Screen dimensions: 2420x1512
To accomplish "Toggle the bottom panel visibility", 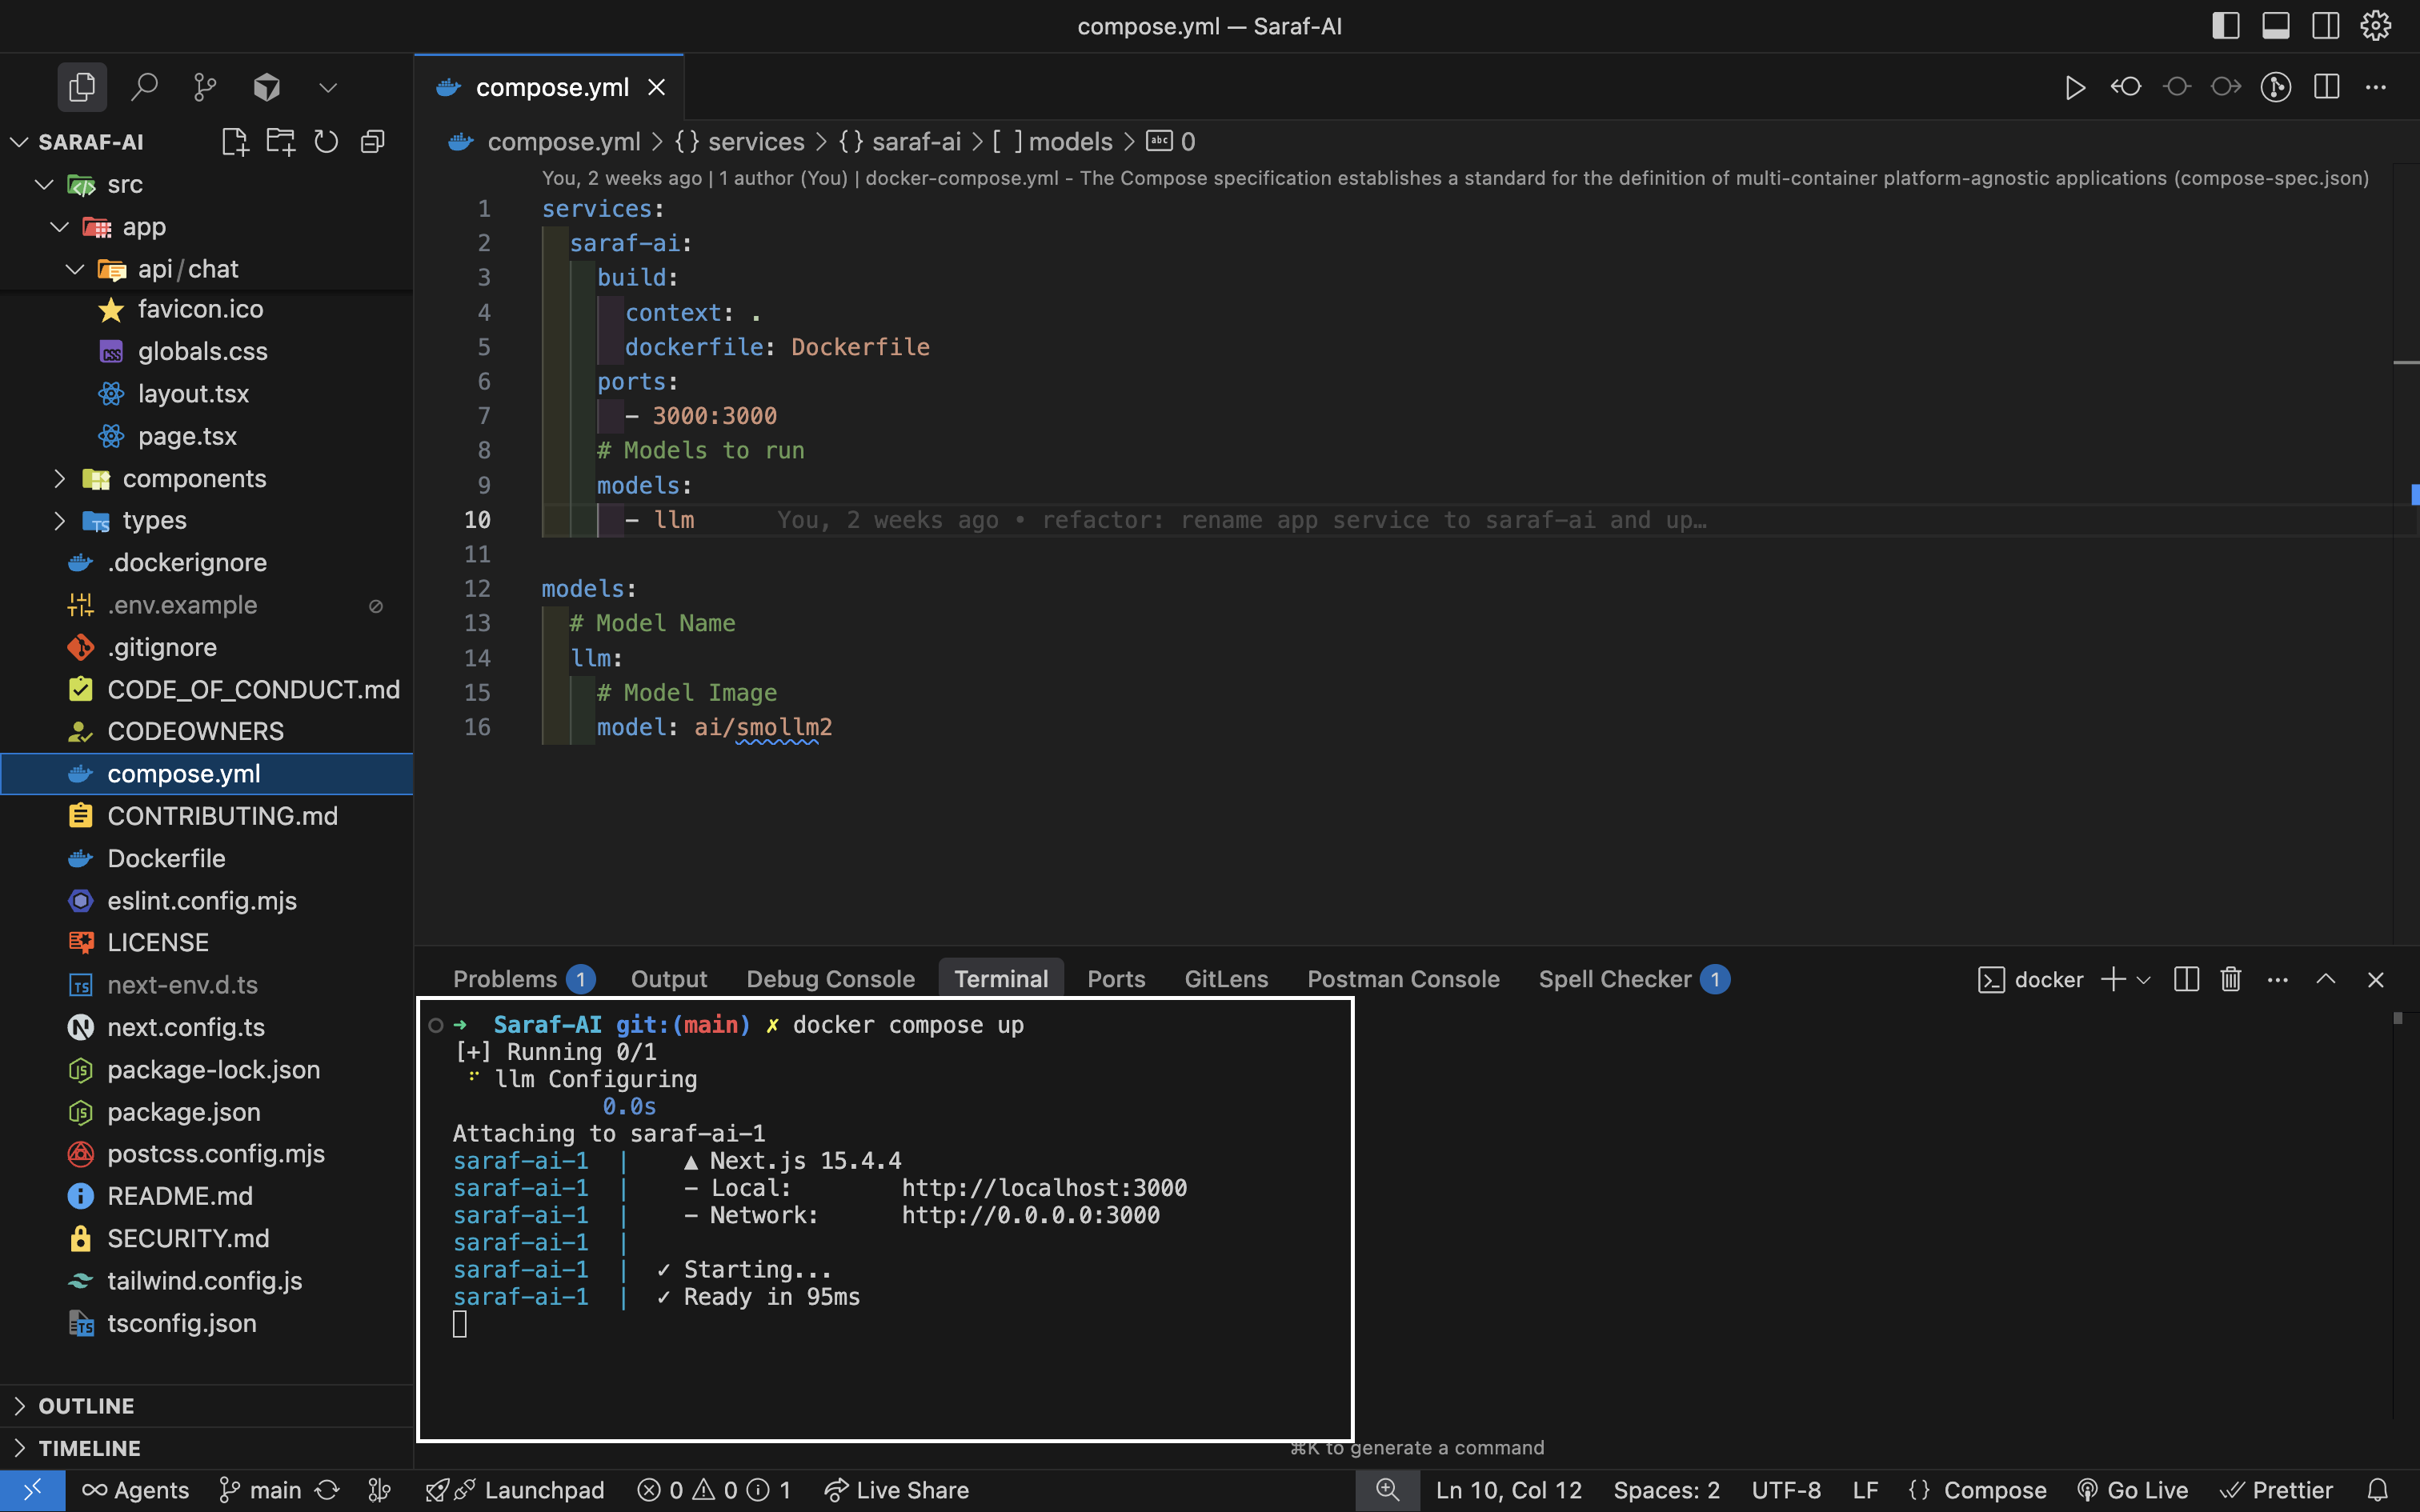I will (x=2275, y=26).
